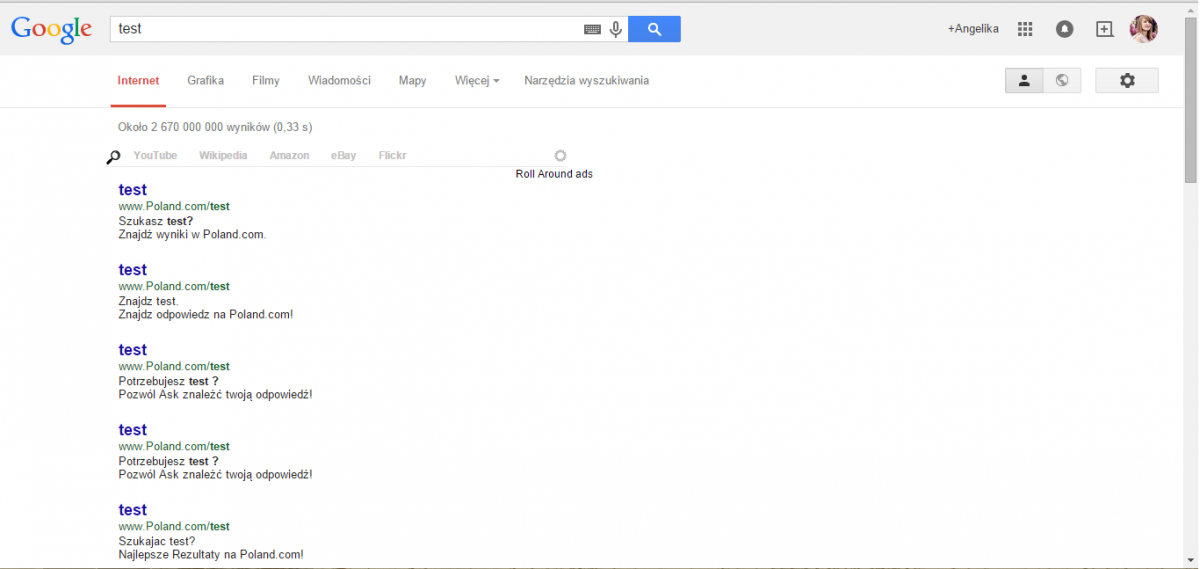Image resolution: width=1200 pixels, height=569 pixels.
Task: Click the circular ring icon above Roll Around ads
Action: click(x=560, y=155)
